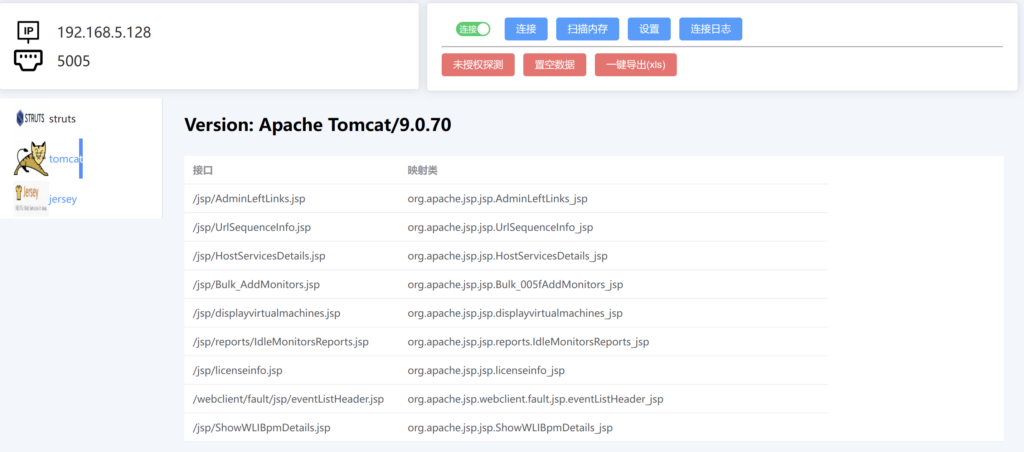The image size is (1024, 452).
Task: Click the Tomcat cat logo
Action: coord(31,159)
